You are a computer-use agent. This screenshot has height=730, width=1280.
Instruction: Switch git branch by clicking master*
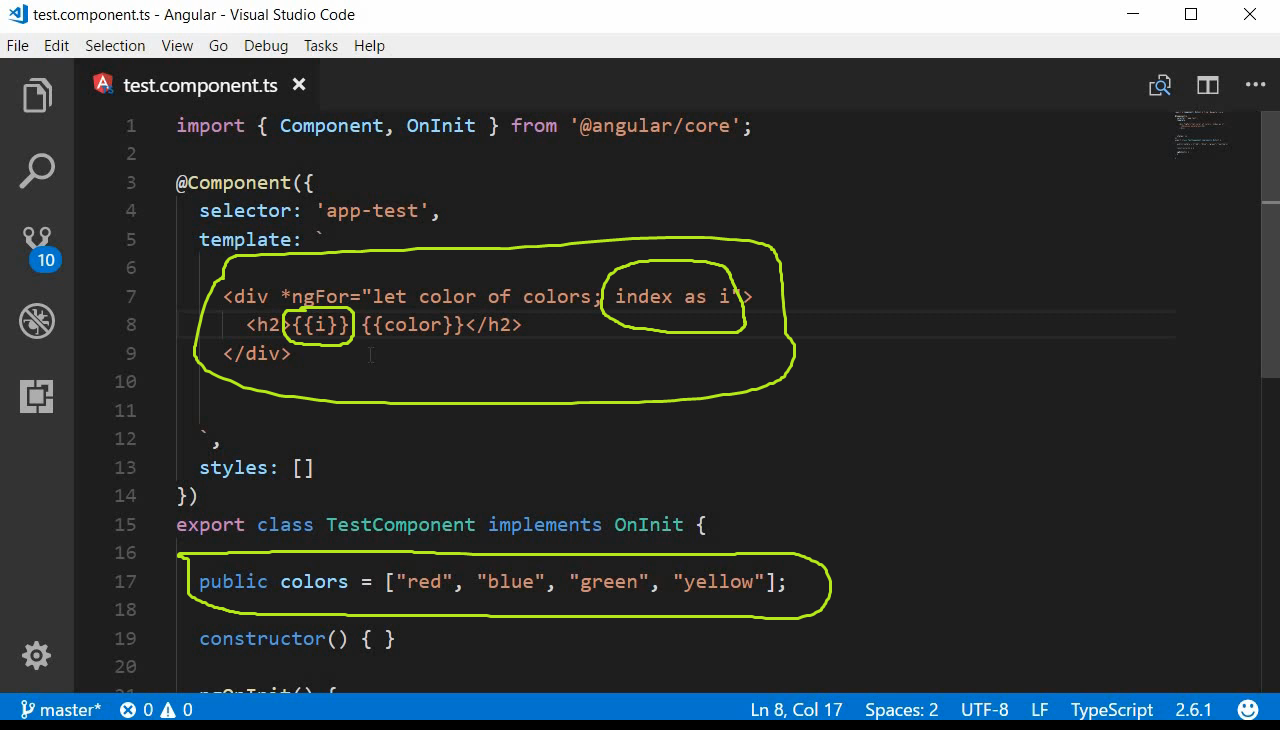click(60, 709)
